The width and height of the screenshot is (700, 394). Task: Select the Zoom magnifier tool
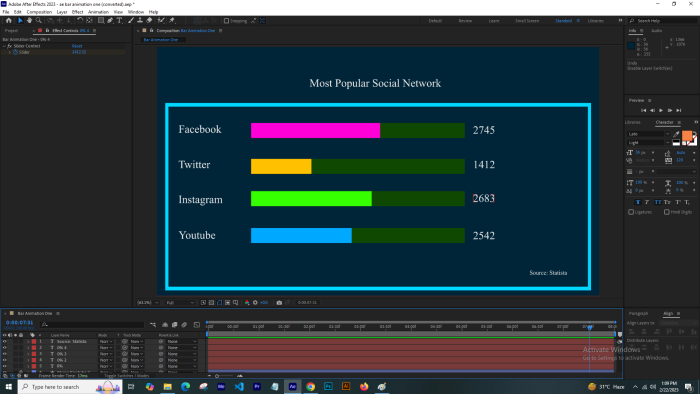(x=39, y=21)
